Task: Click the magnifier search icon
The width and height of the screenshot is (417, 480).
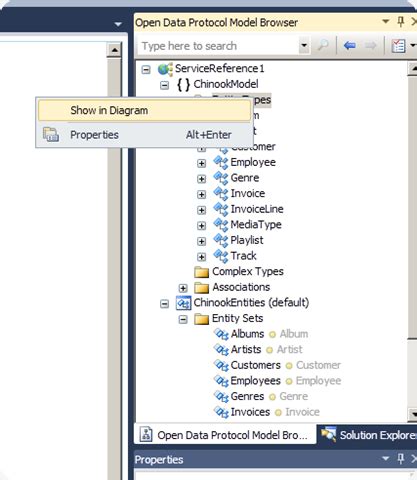Action: (x=323, y=46)
